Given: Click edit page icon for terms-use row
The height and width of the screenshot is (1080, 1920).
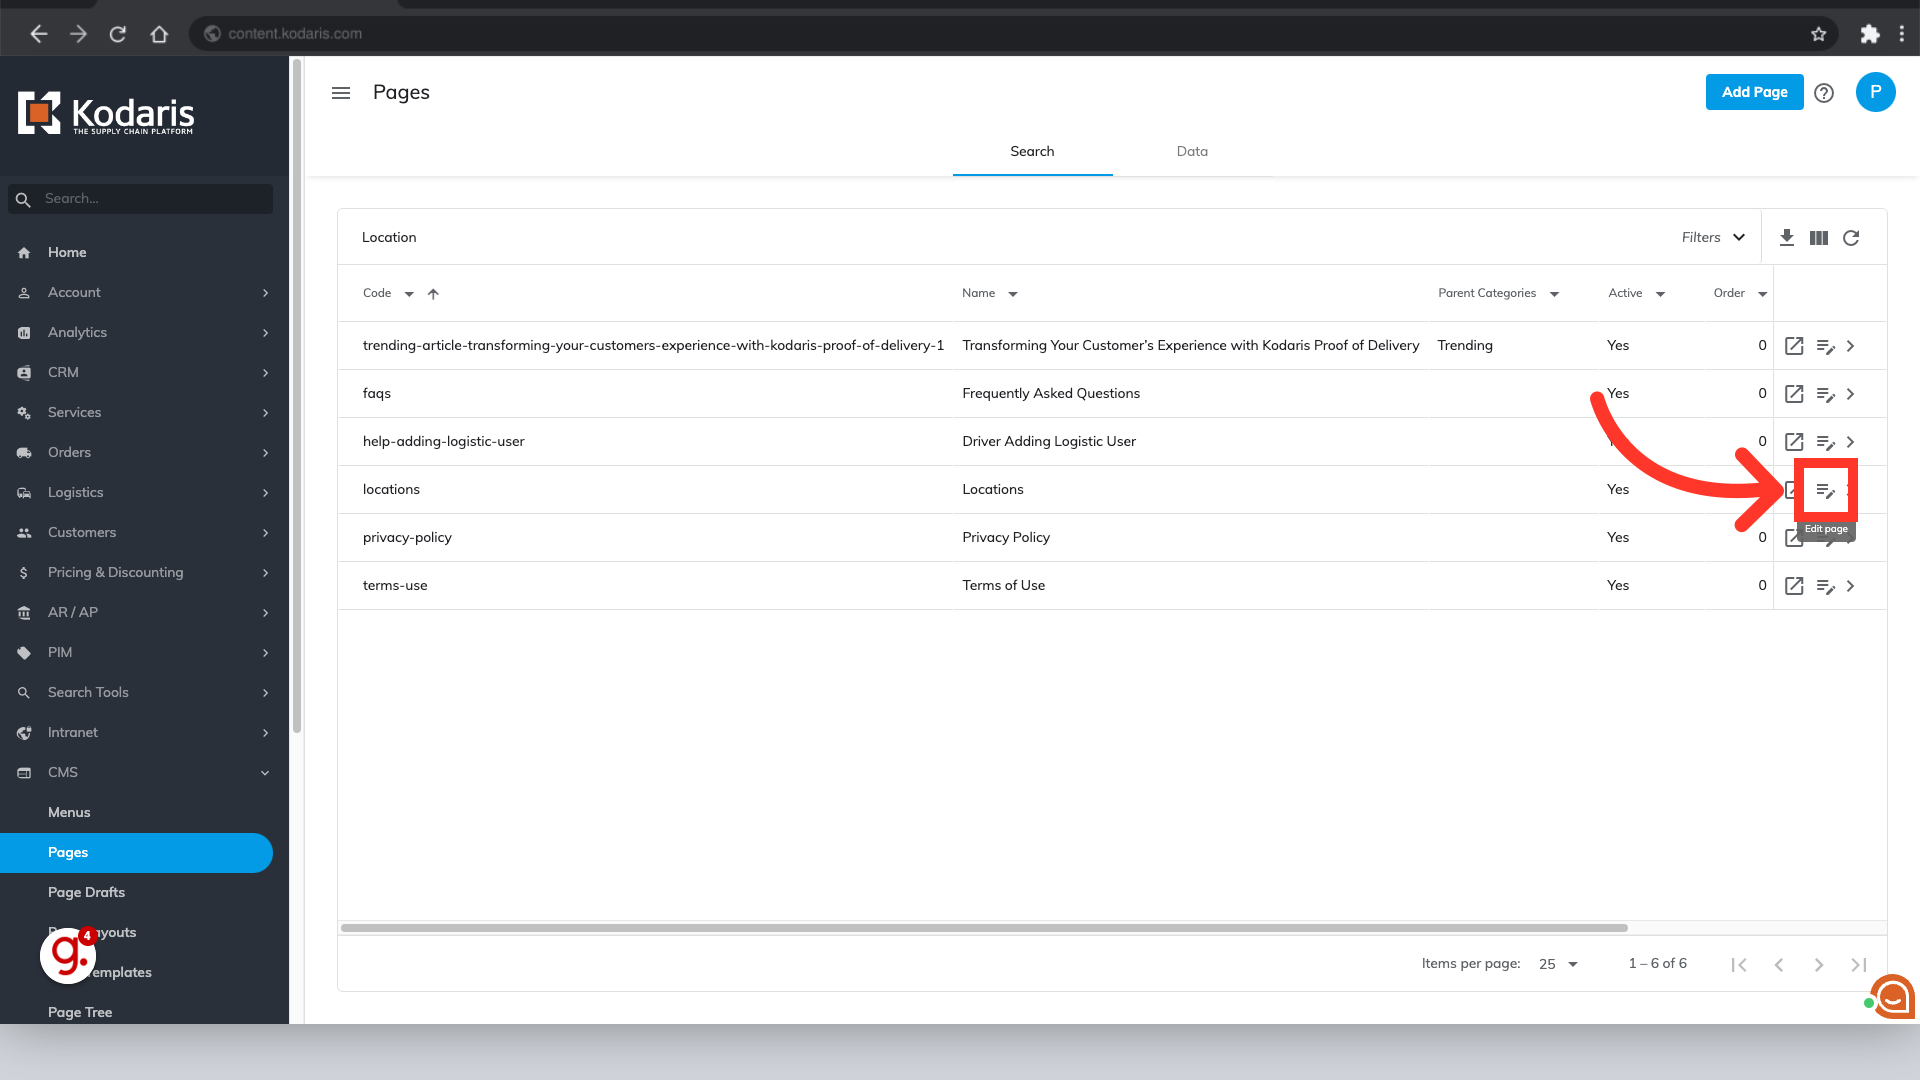Looking at the screenshot, I should click(1825, 586).
